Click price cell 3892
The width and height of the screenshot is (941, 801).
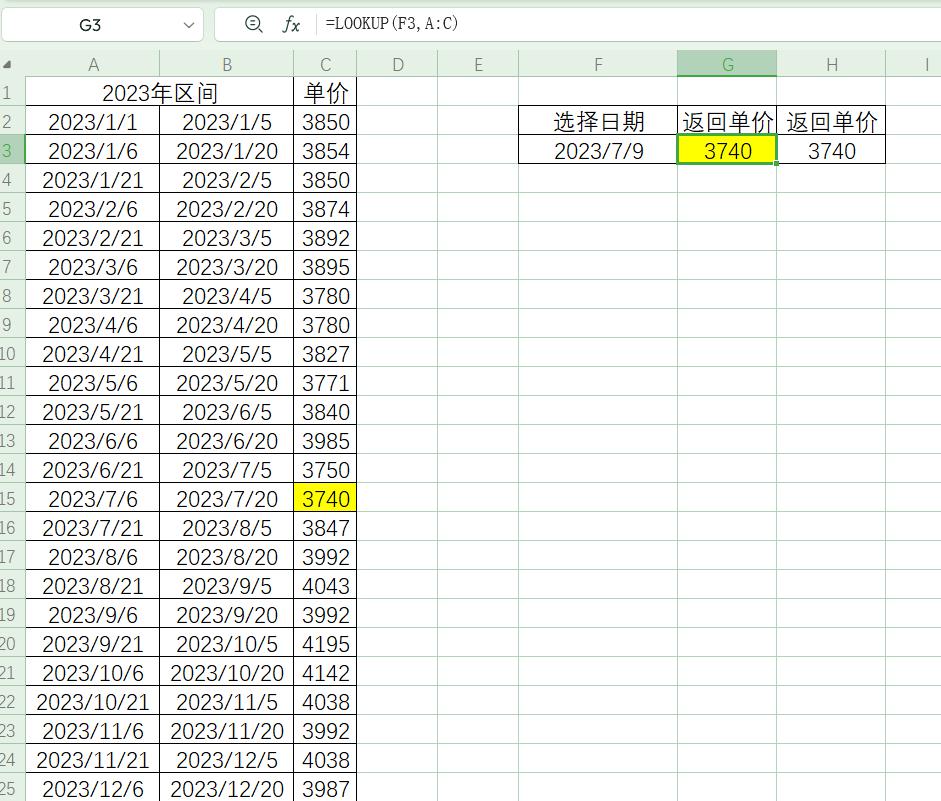coord(325,237)
